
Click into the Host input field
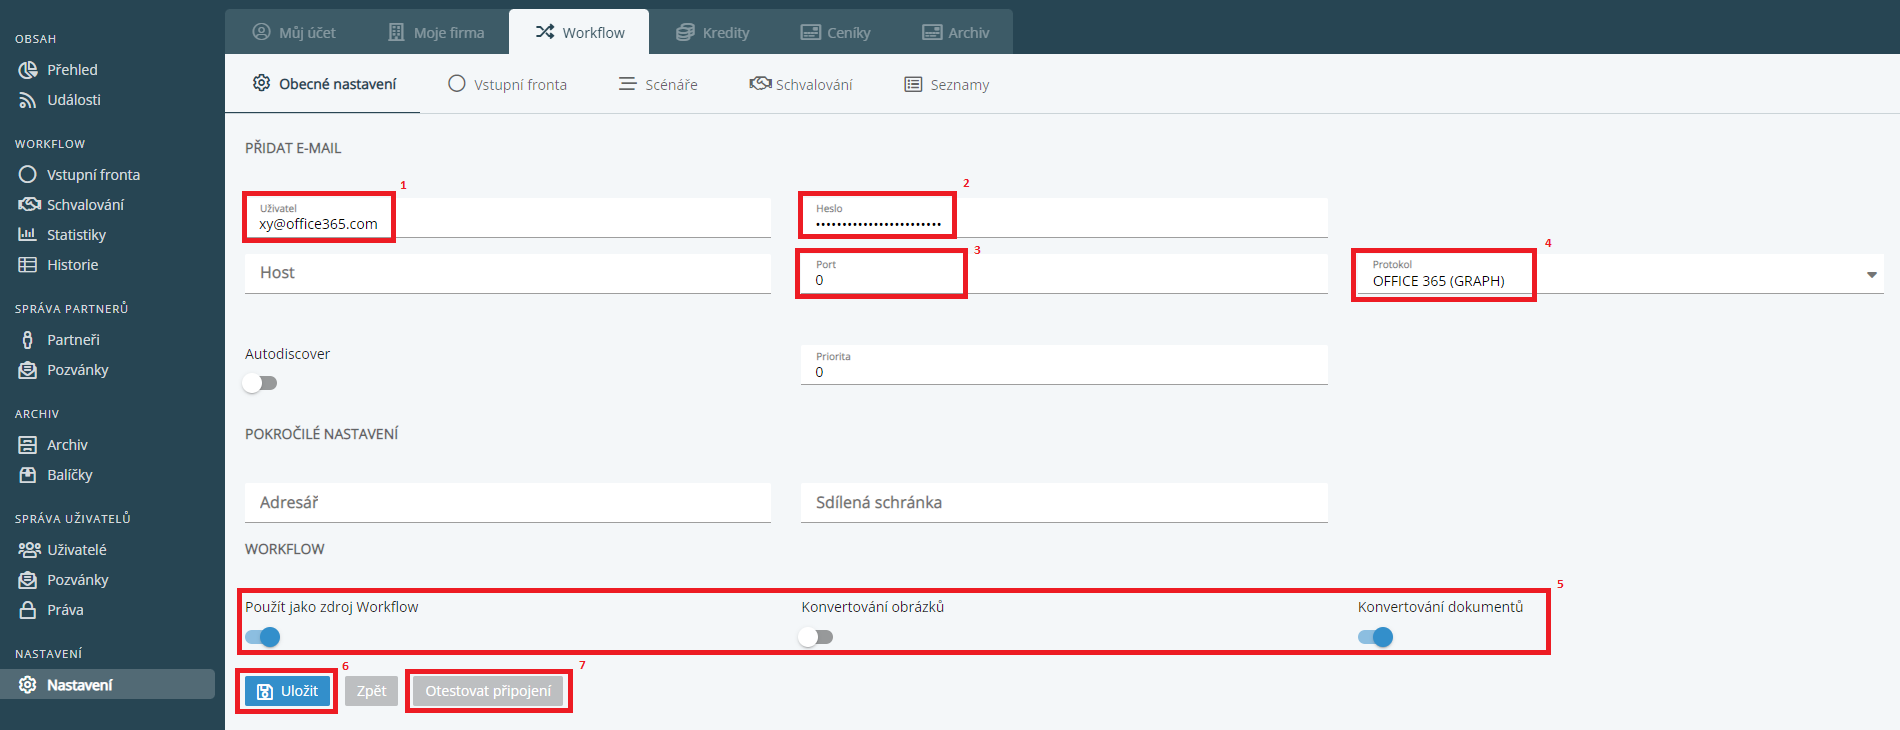[x=507, y=273]
